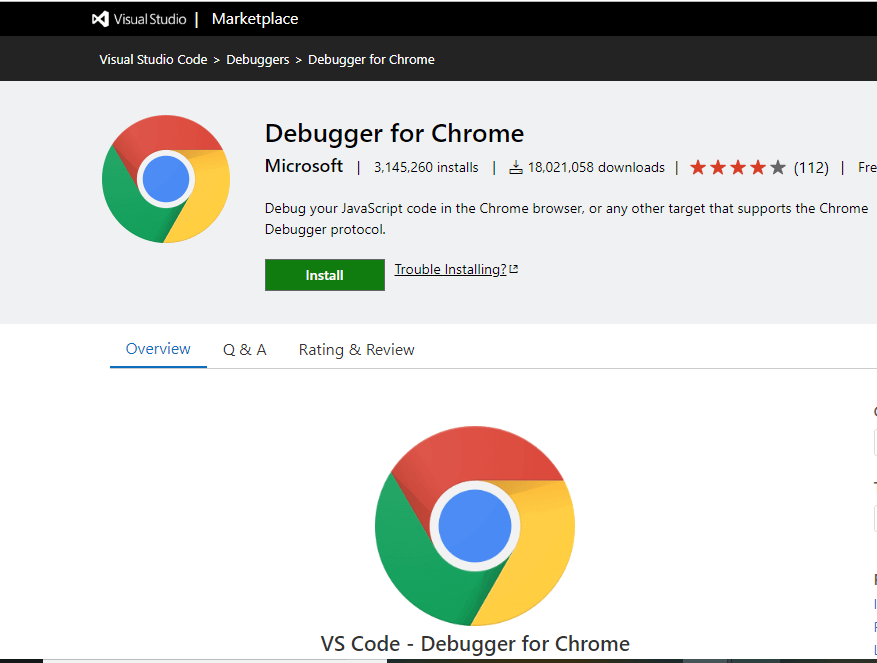Go to Visual Studio Code breadcrumb
The image size is (877, 663).
[x=153, y=59]
